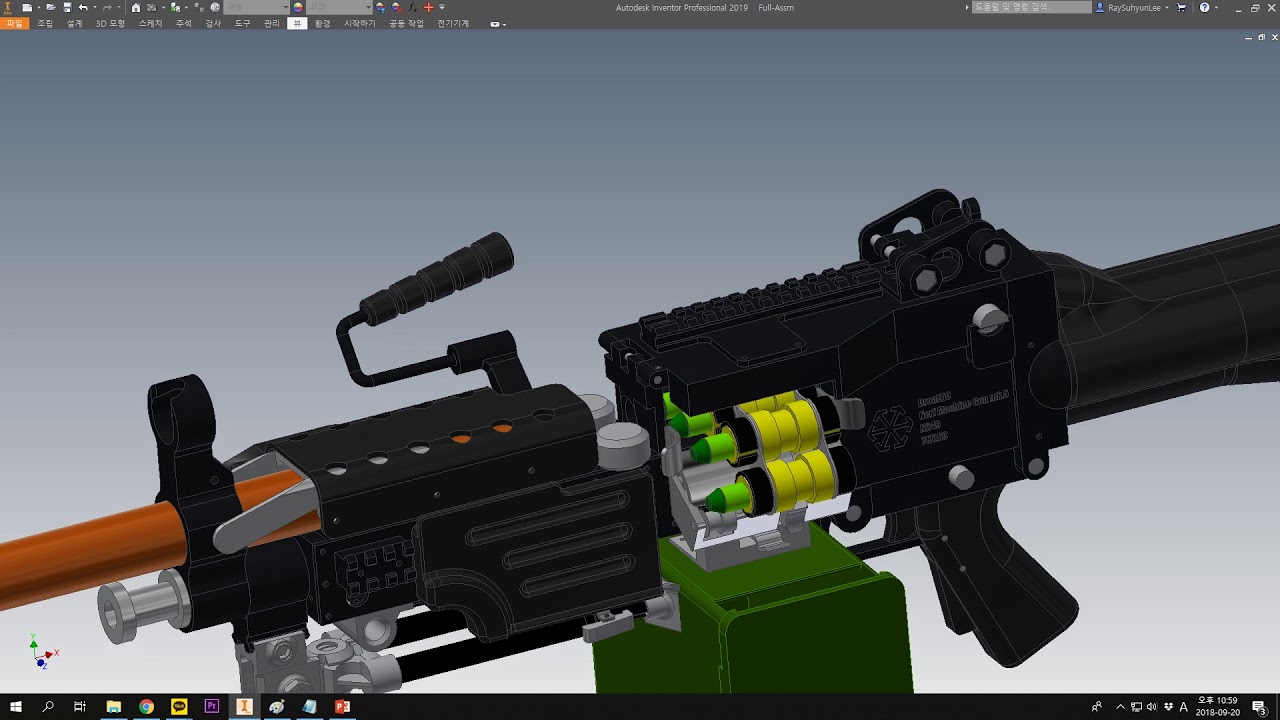Customize the quick access toolbar dropdown
1280x720 pixels.
point(442,7)
